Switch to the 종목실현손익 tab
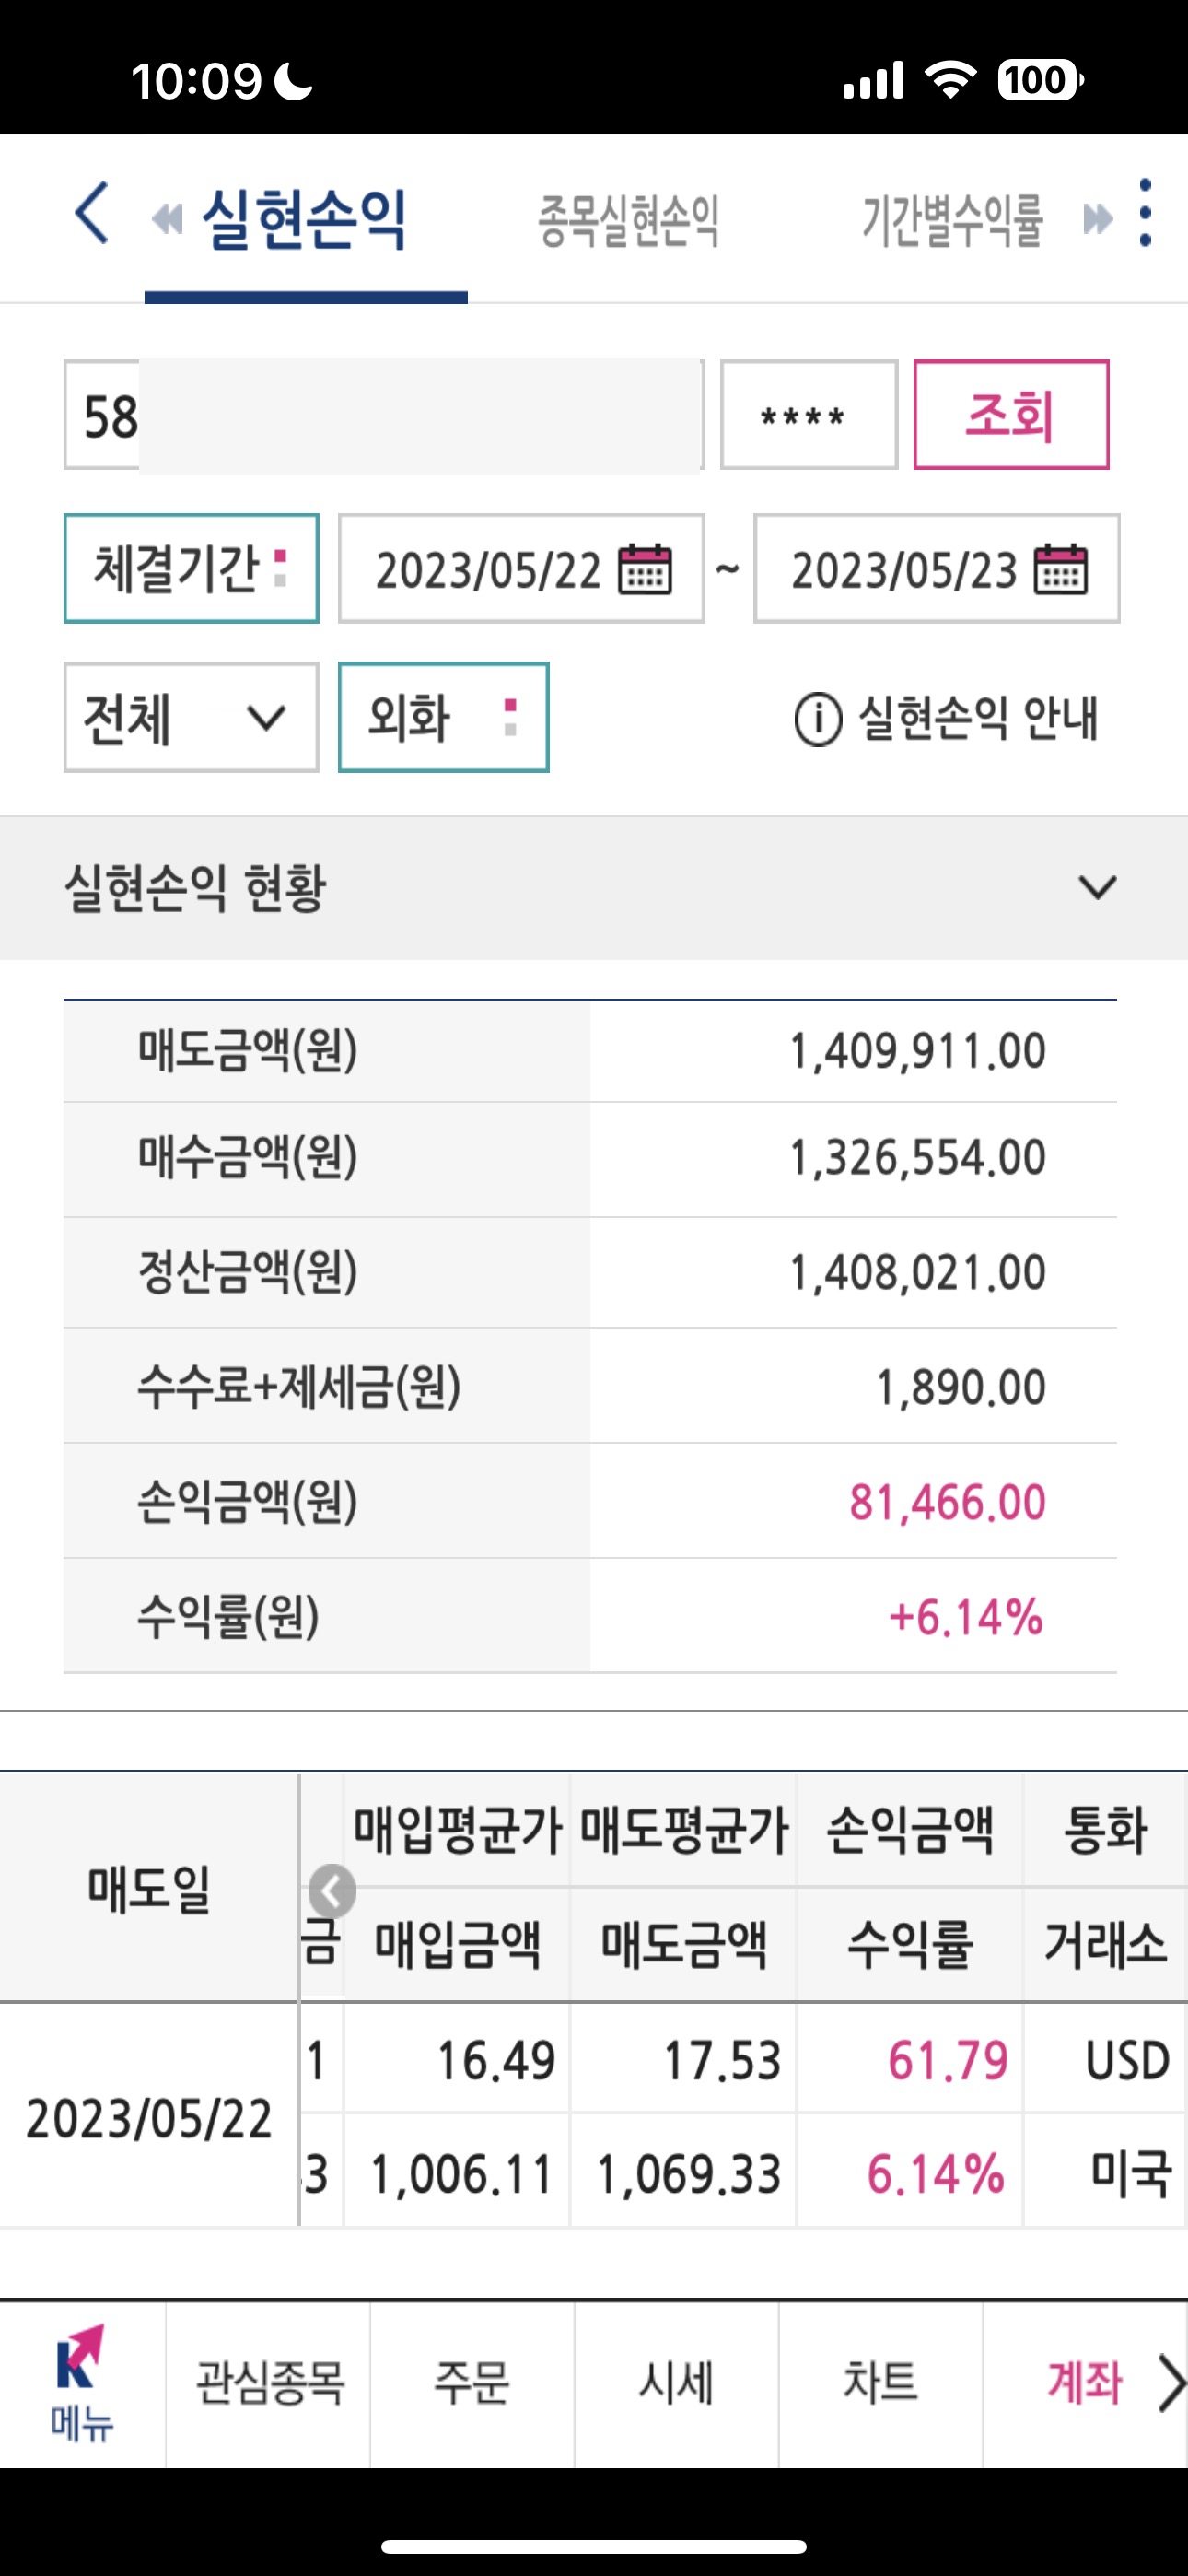The width and height of the screenshot is (1188, 2576). pyautogui.click(x=629, y=220)
